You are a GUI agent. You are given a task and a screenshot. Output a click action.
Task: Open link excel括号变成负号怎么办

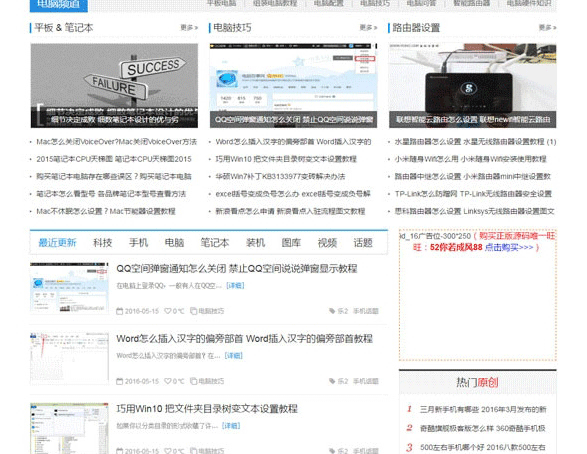point(293,194)
